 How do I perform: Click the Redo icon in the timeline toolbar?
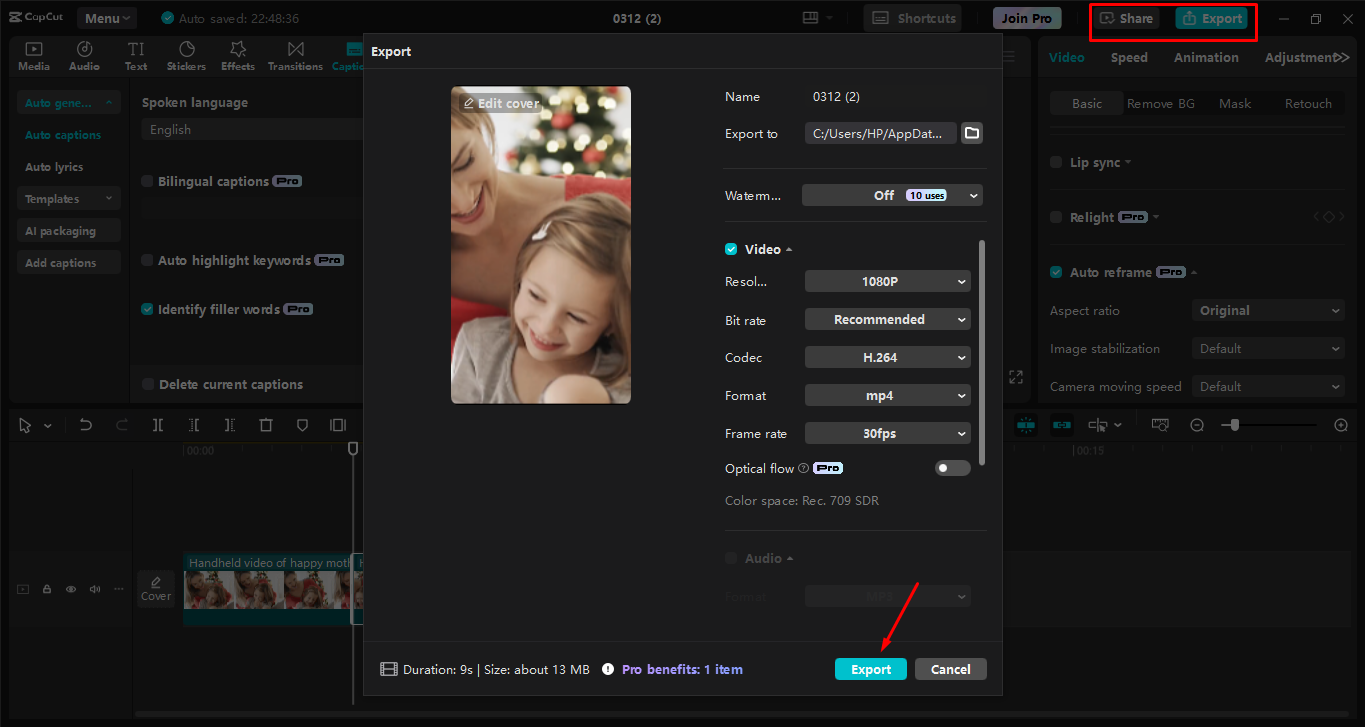coord(121,425)
